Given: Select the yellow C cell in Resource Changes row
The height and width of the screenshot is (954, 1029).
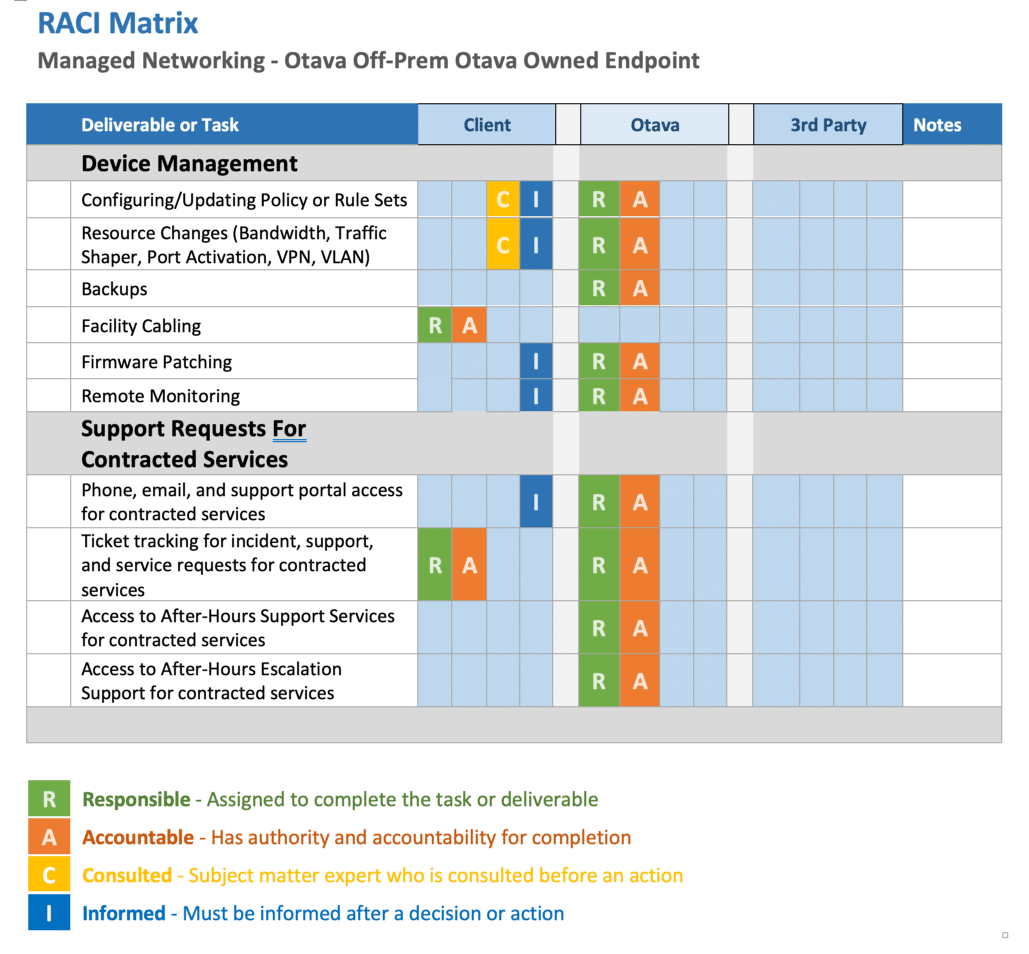Looking at the screenshot, I should (503, 244).
